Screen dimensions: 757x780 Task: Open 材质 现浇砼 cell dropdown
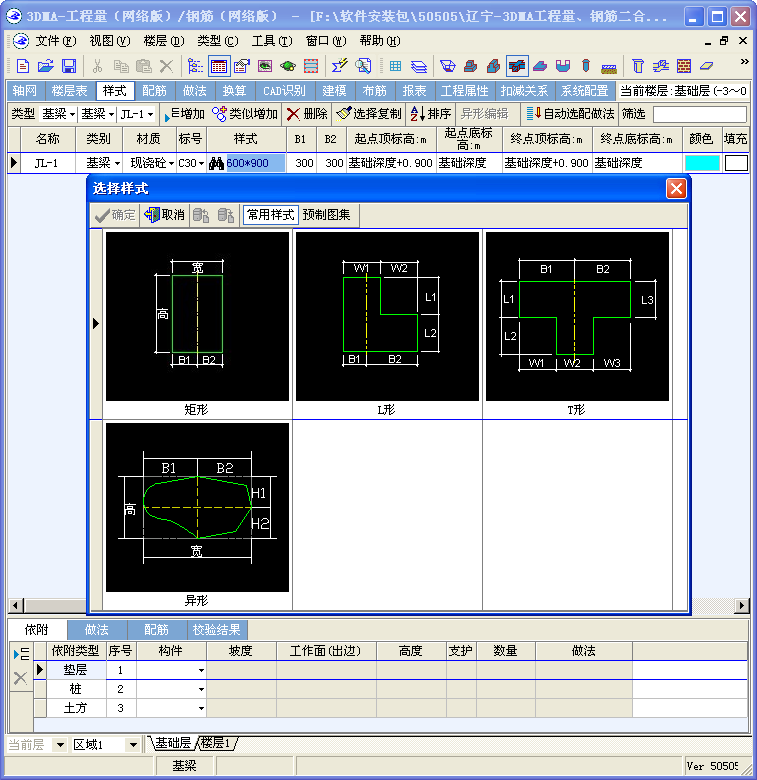point(171,163)
